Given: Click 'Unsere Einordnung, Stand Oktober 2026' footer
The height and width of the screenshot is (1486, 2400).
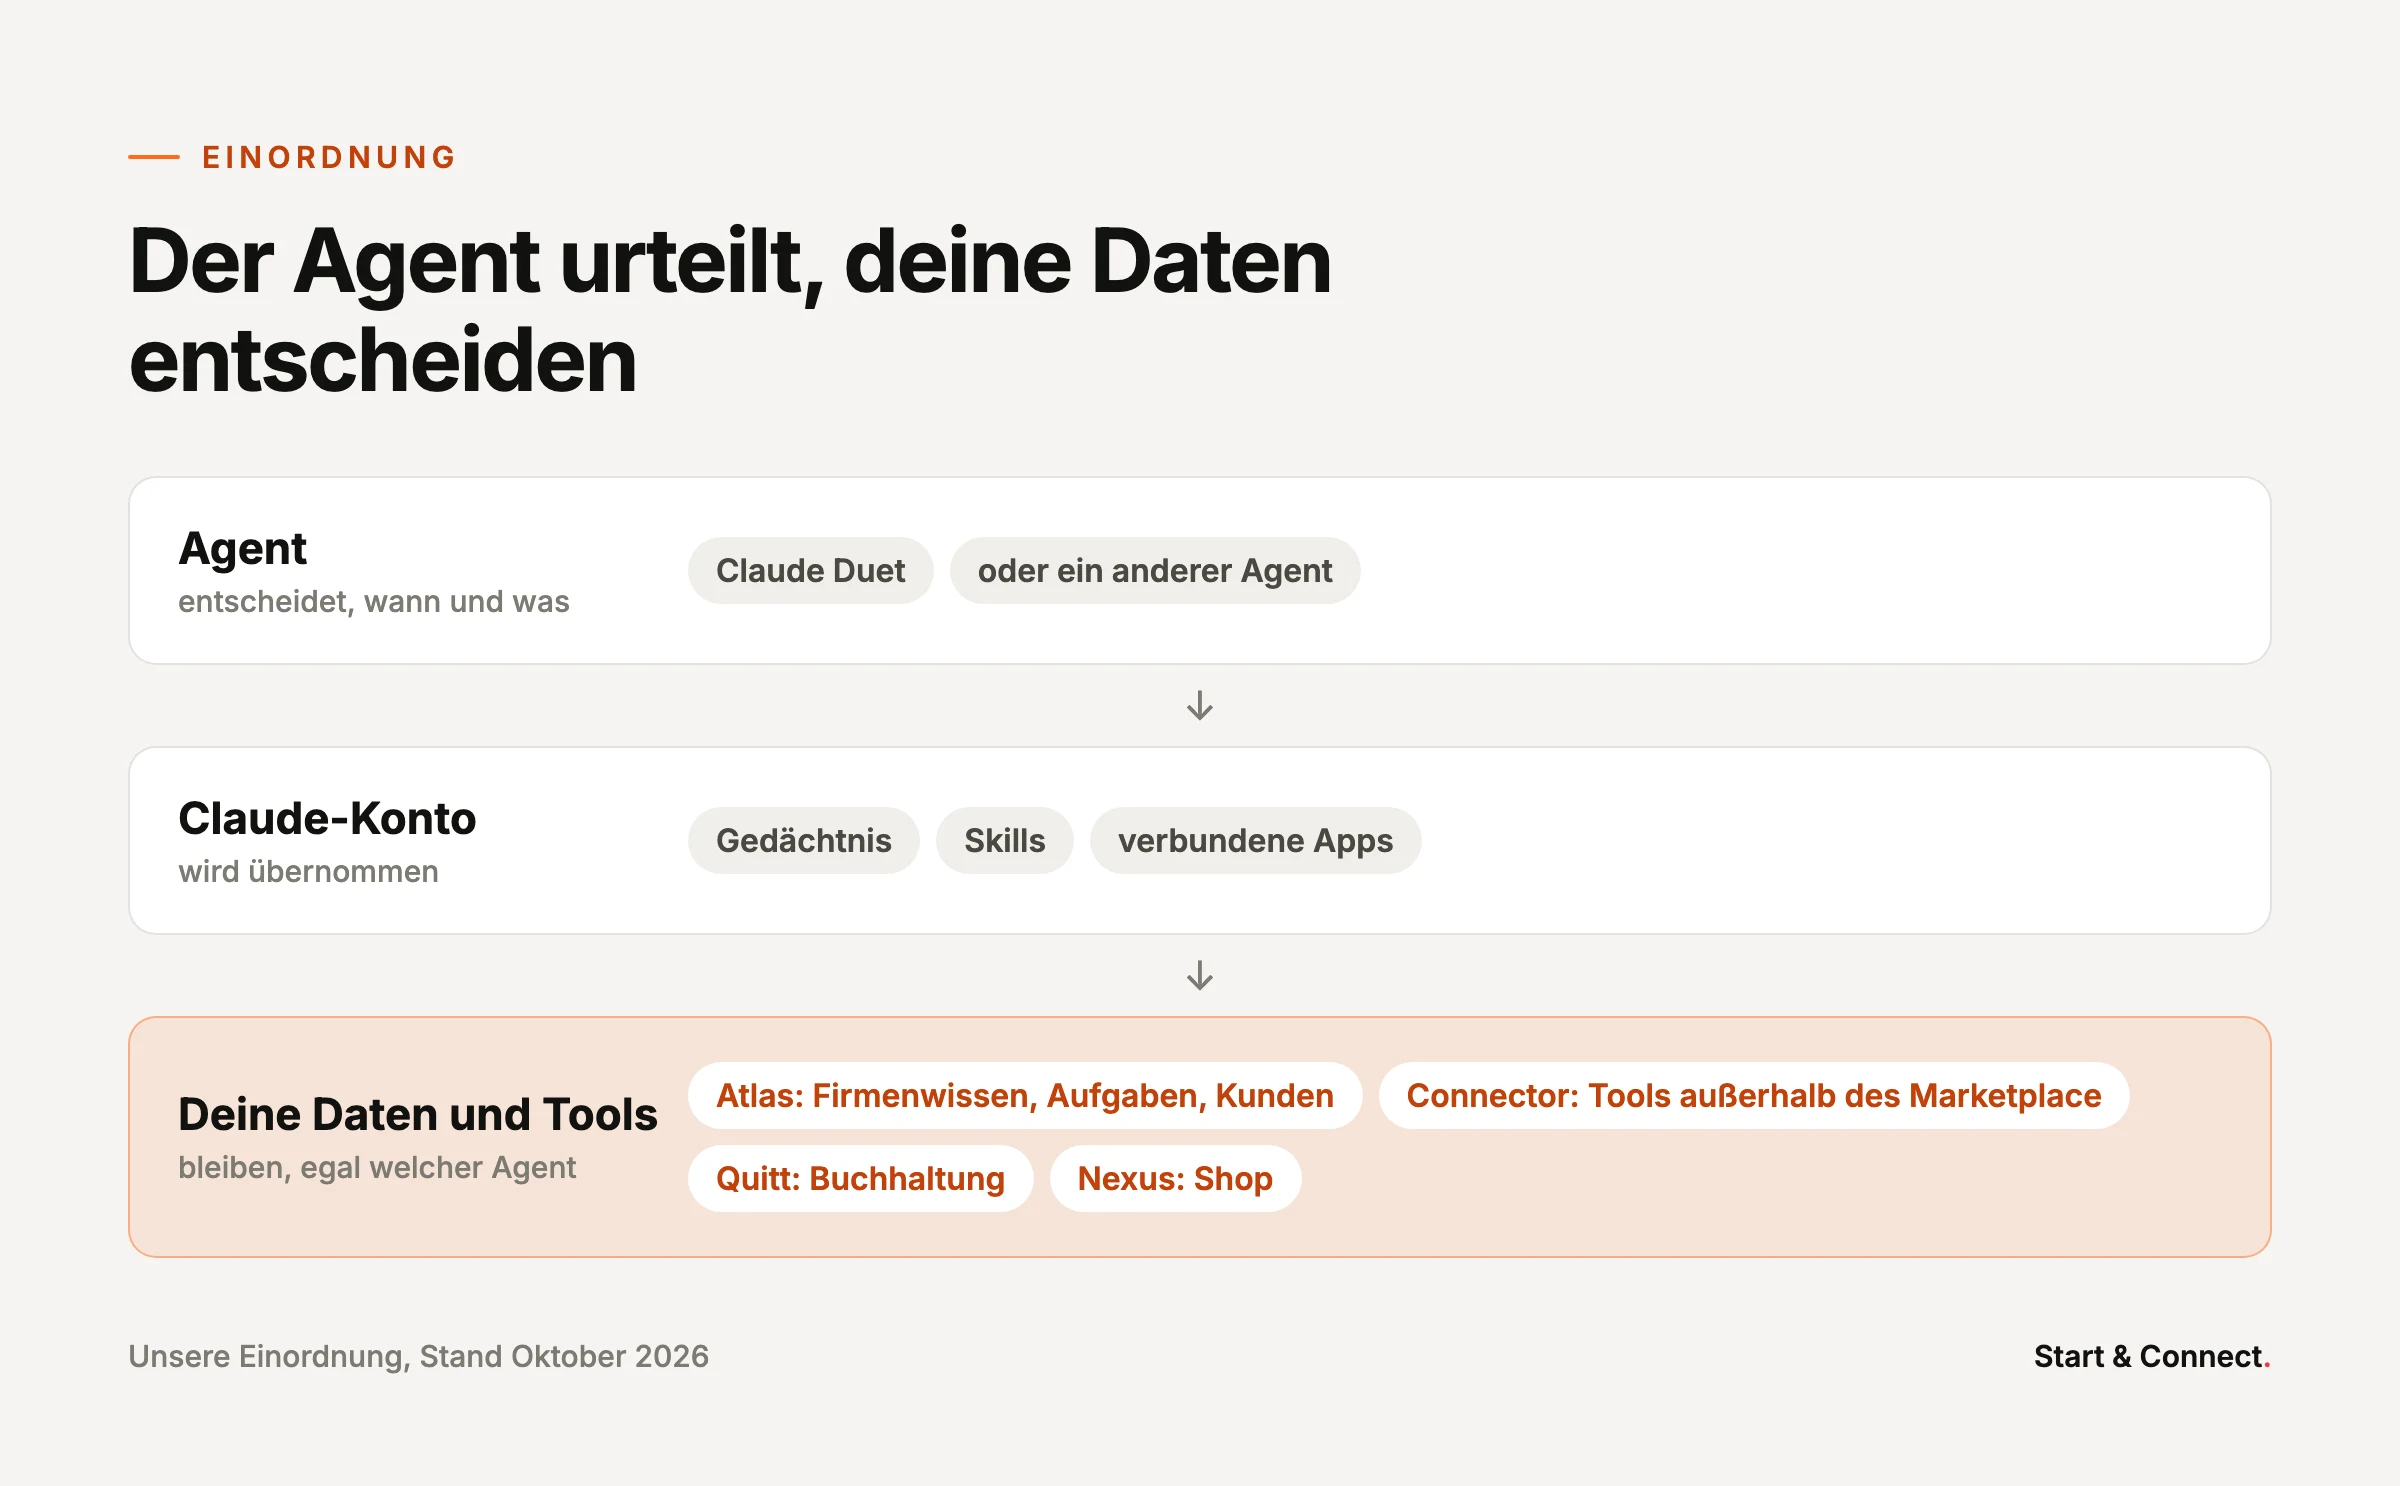Looking at the screenshot, I should pos(418,1356).
